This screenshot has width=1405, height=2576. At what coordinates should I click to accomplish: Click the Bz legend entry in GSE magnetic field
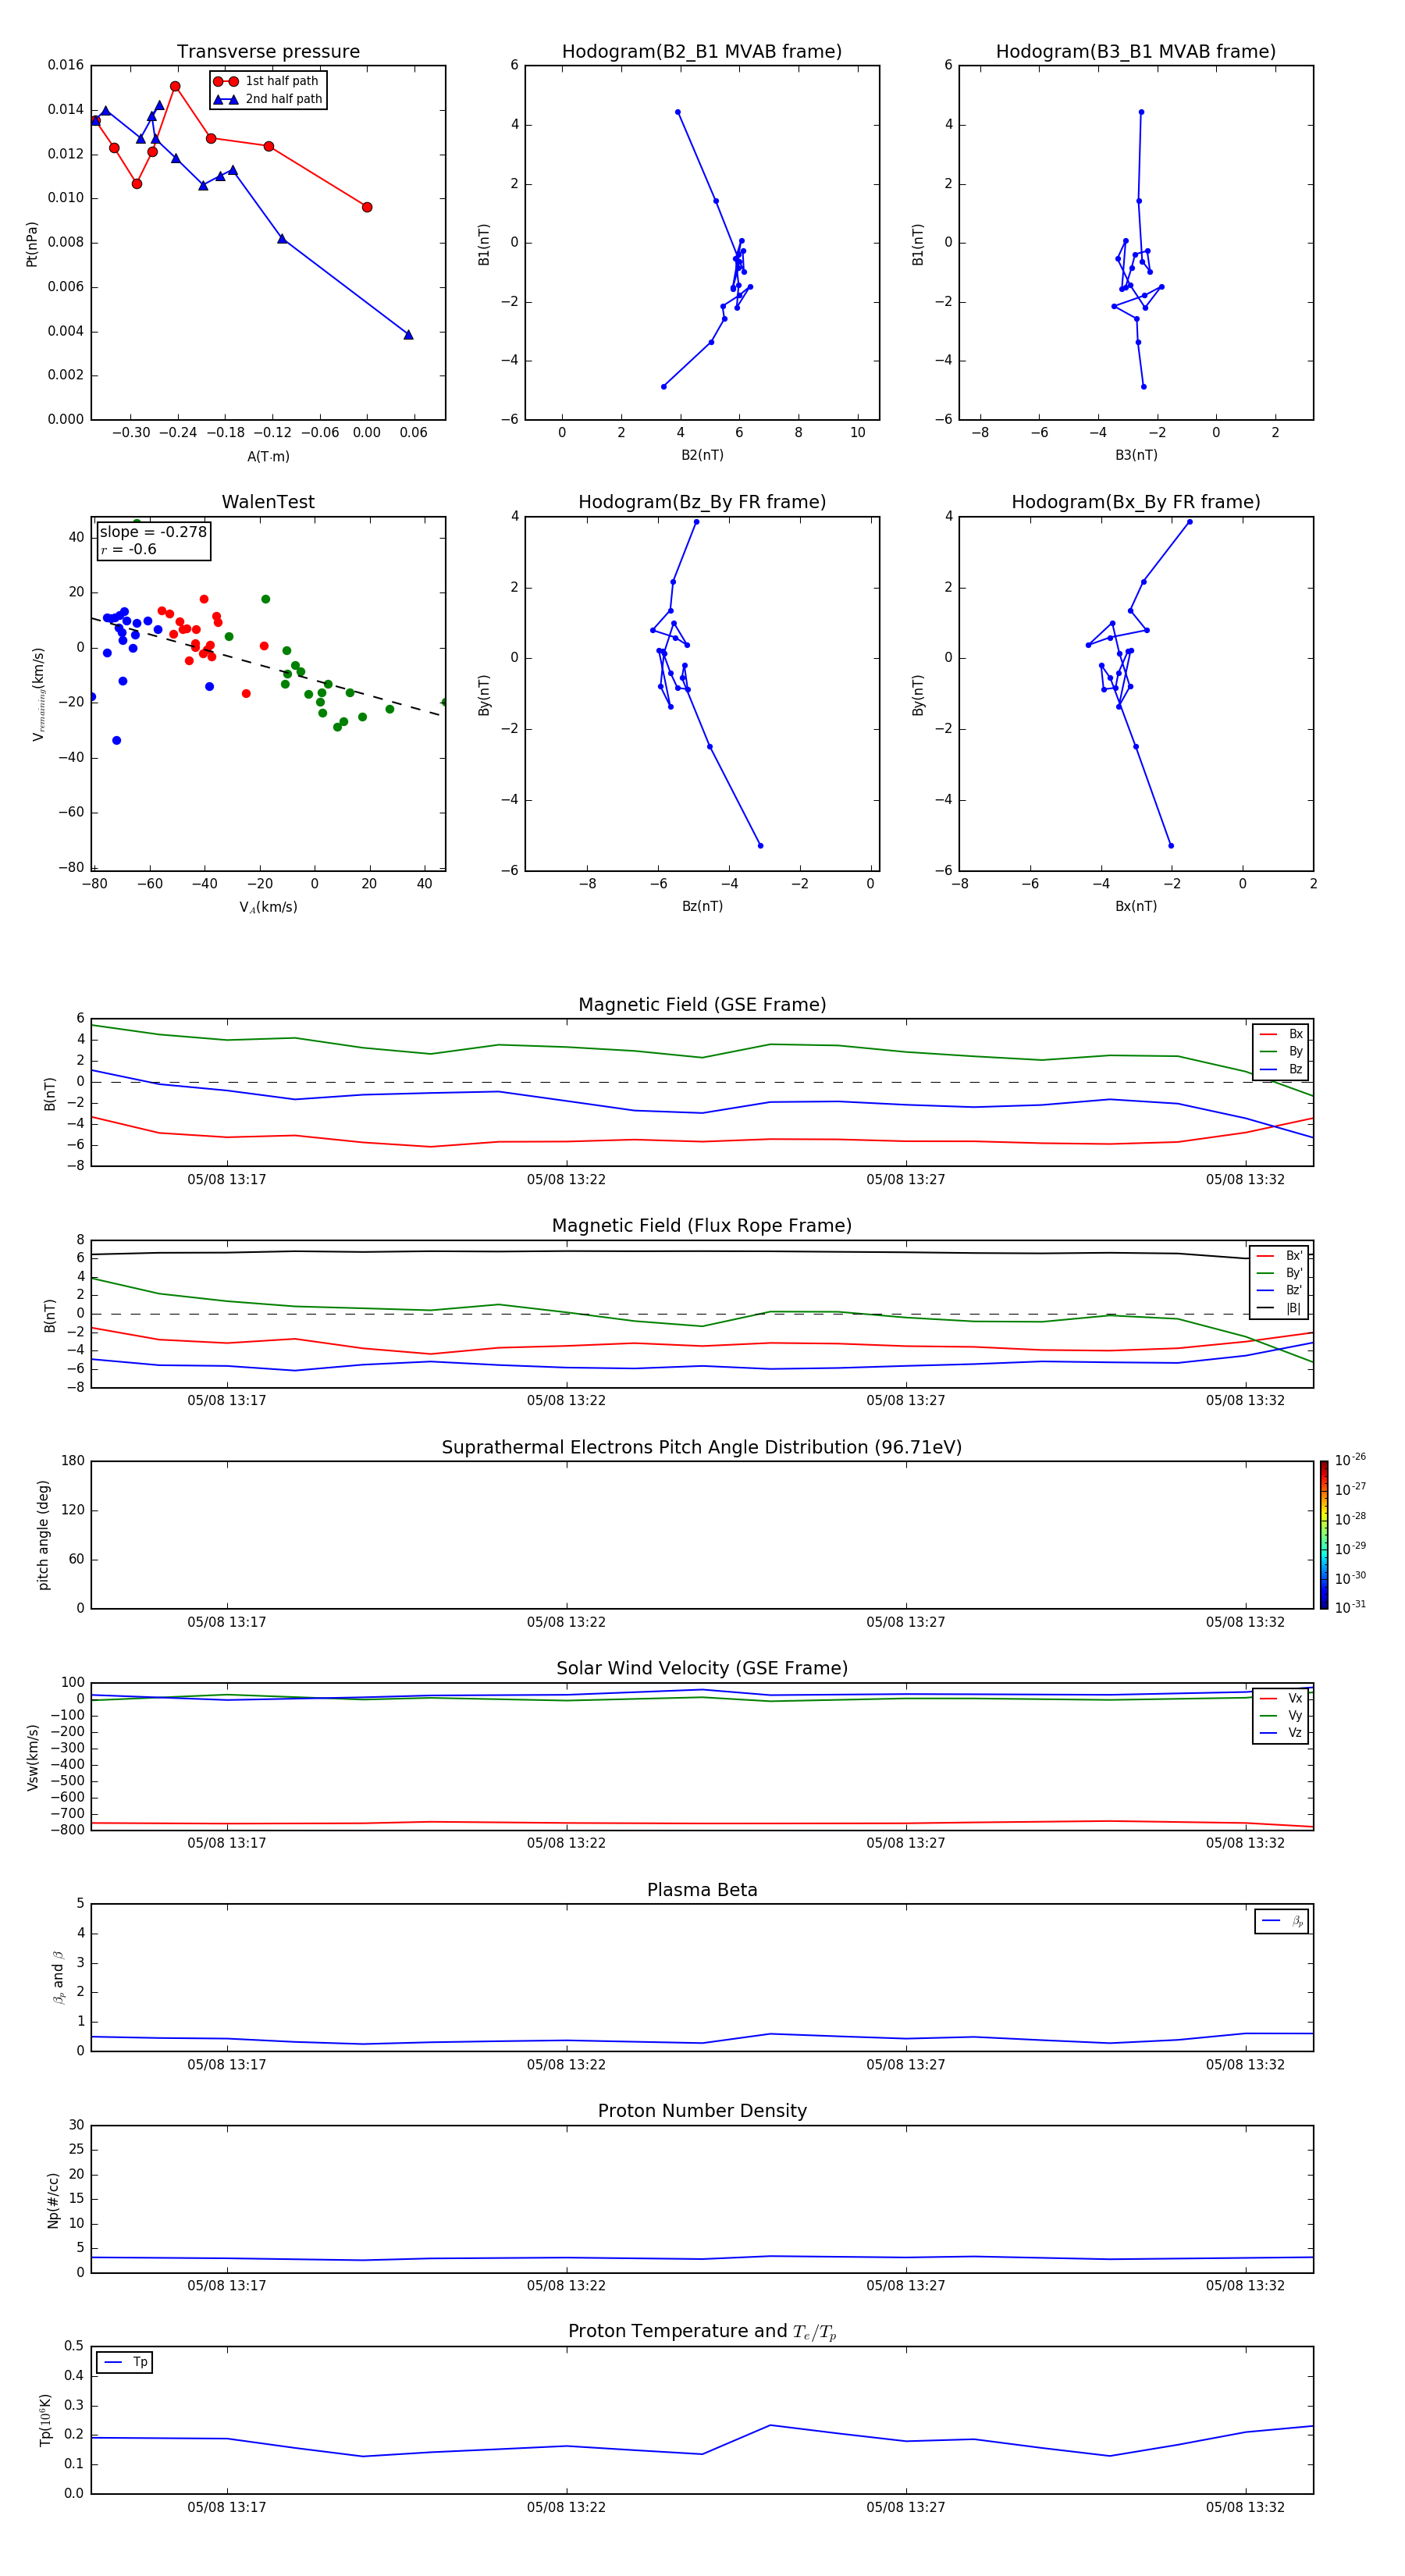coord(1281,1069)
